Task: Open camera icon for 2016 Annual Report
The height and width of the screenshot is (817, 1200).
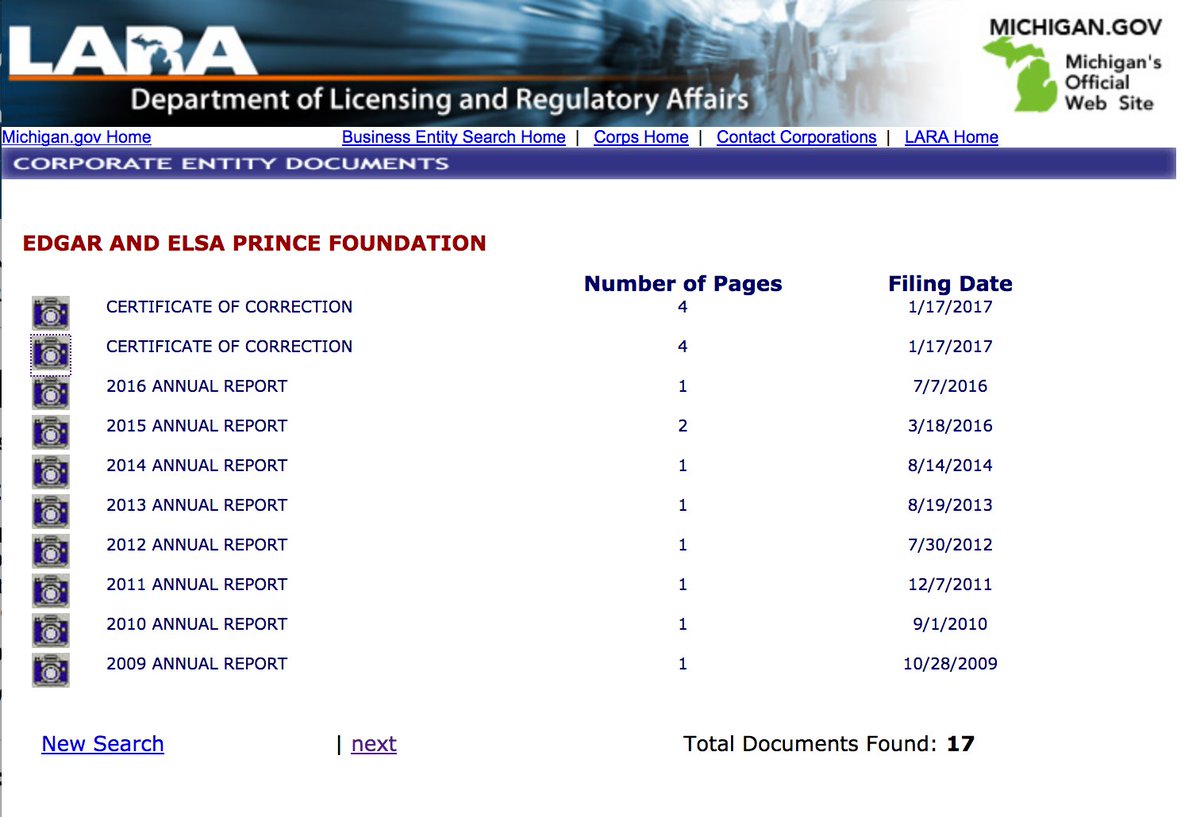Action: tap(51, 392)
